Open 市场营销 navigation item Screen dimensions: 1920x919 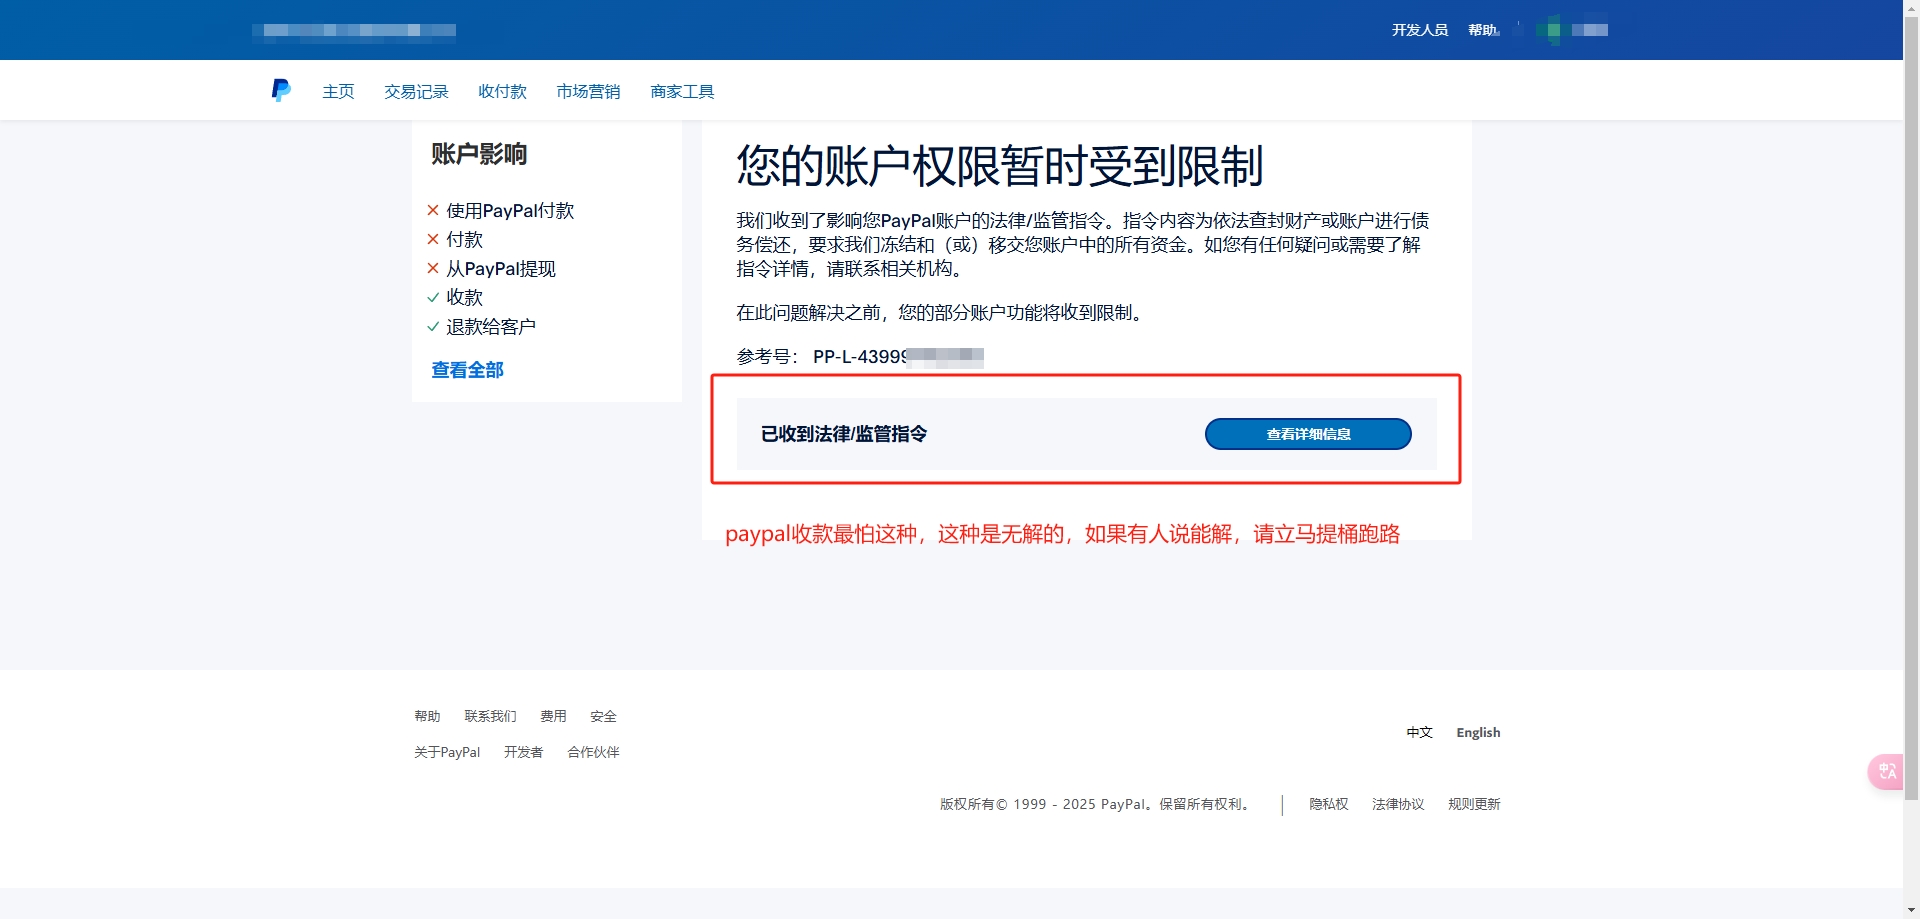588,92
